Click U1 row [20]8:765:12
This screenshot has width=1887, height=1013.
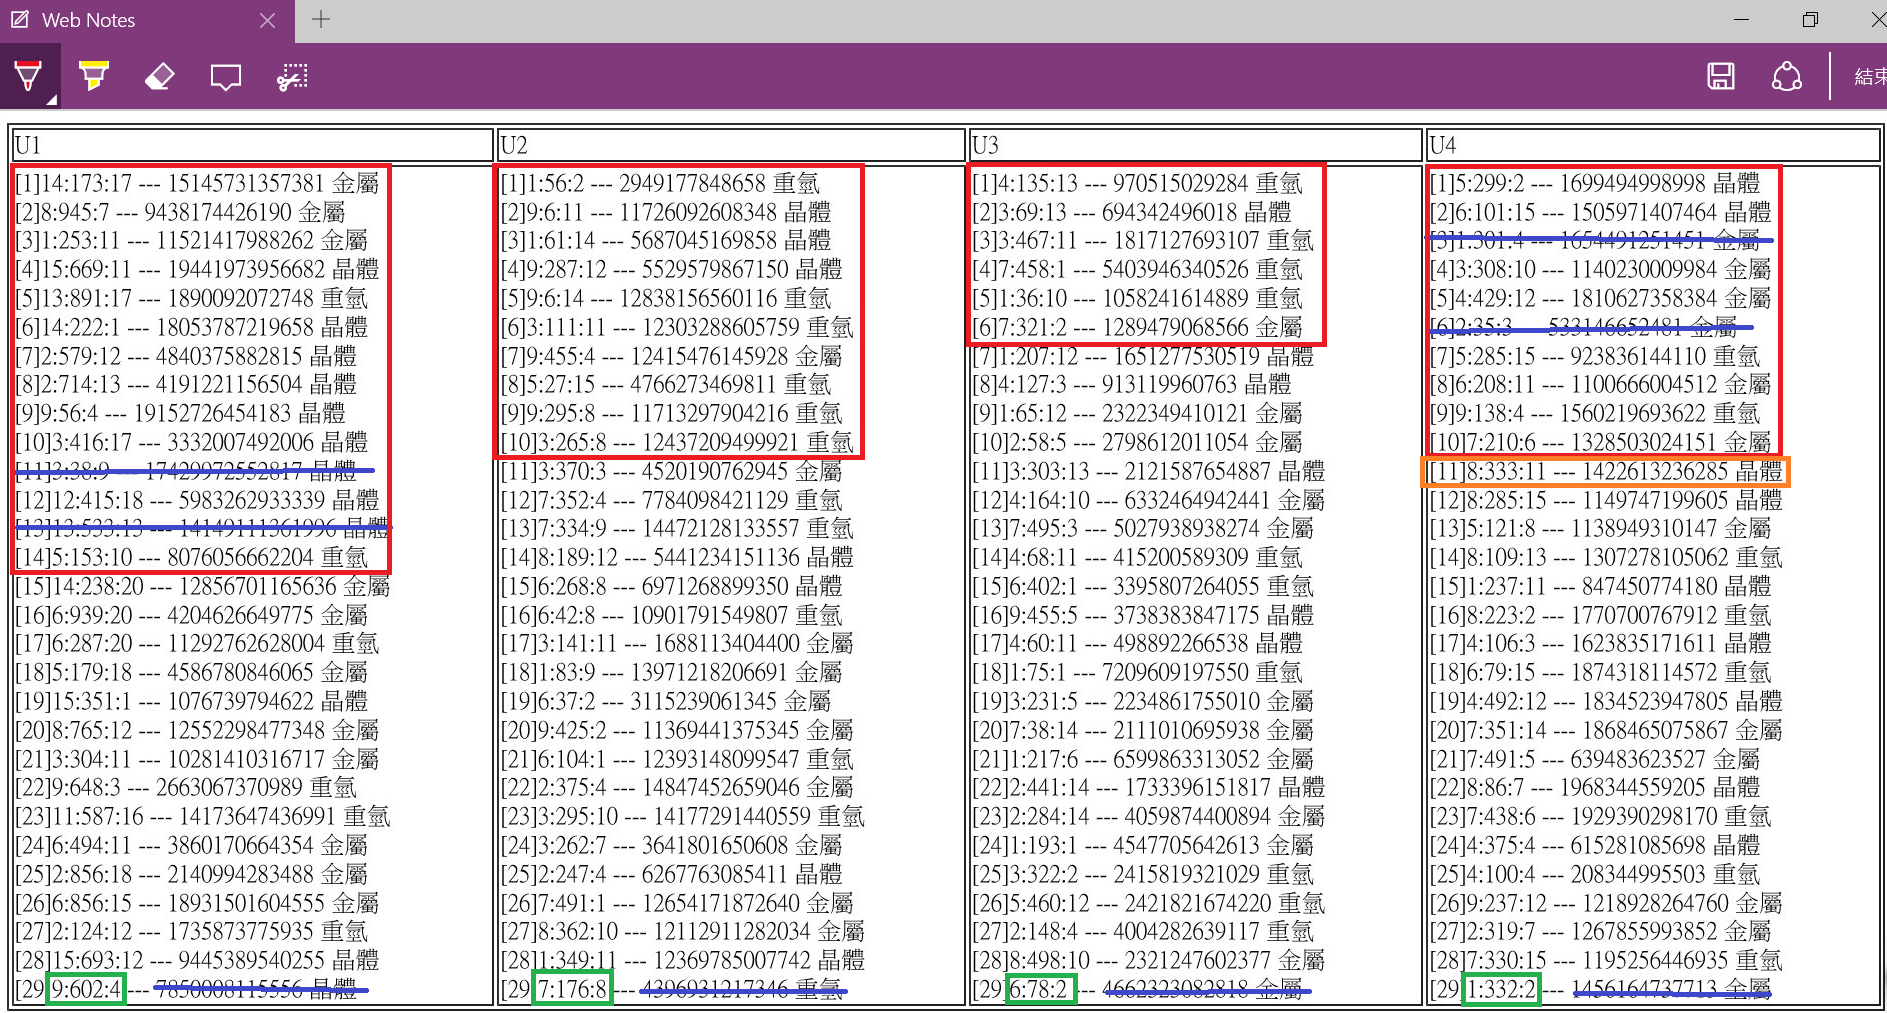[197, 731]
